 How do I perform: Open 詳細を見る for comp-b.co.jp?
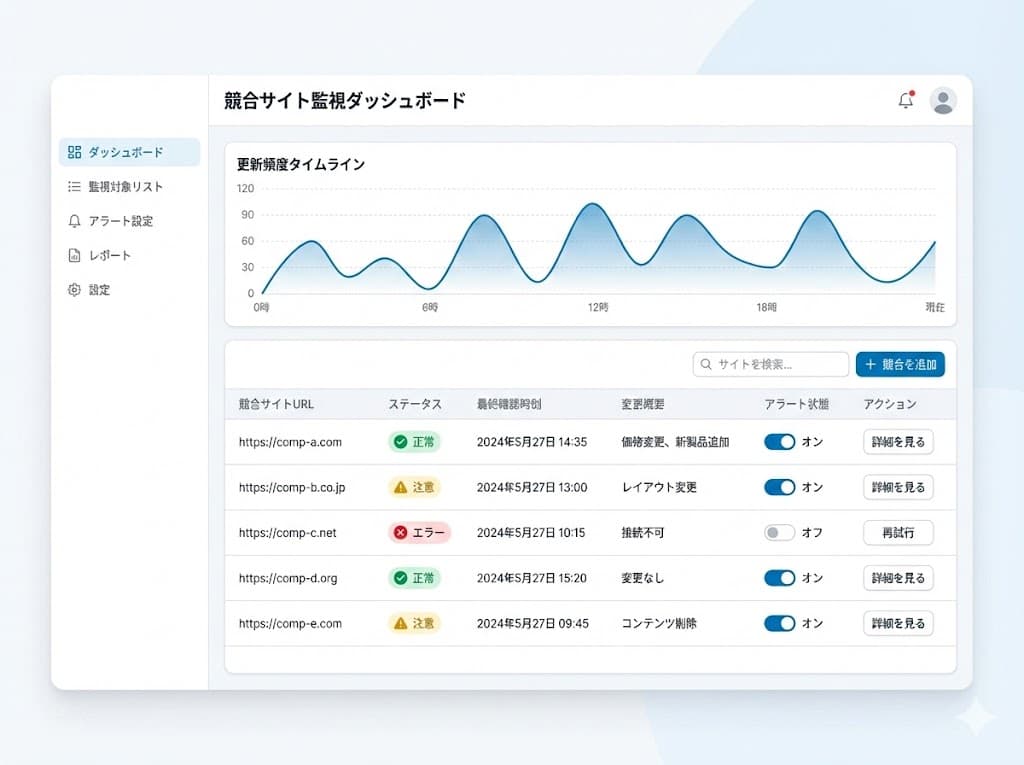pos(897,487)
